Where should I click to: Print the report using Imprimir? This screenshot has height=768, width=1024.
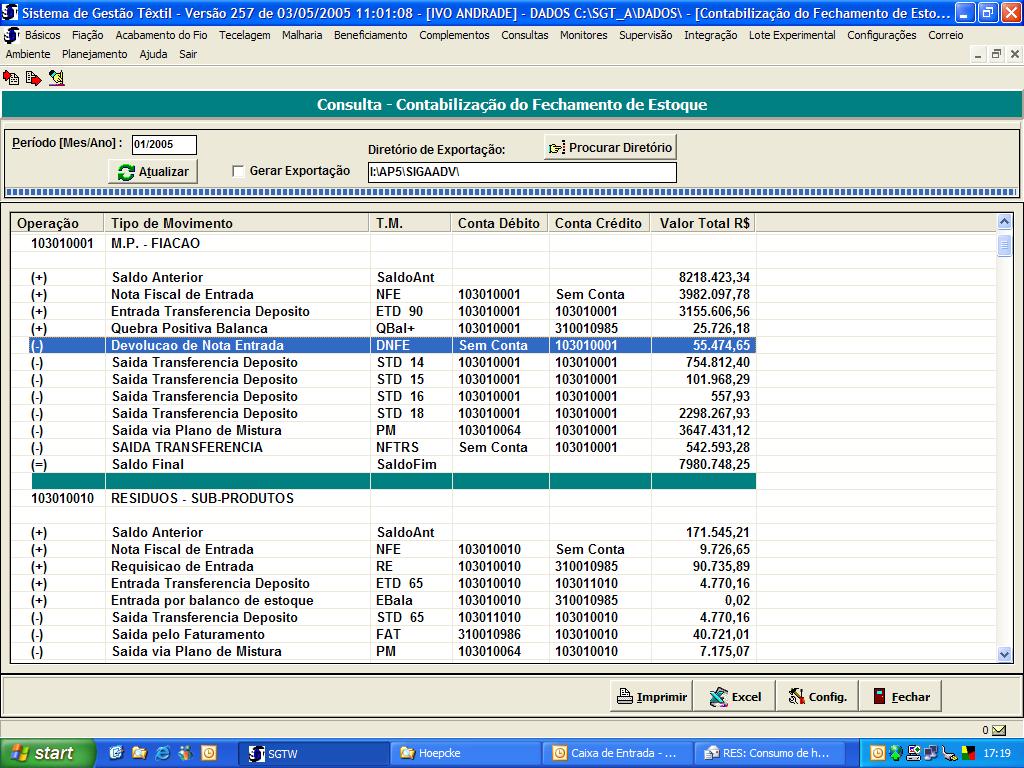pos(651,697)
